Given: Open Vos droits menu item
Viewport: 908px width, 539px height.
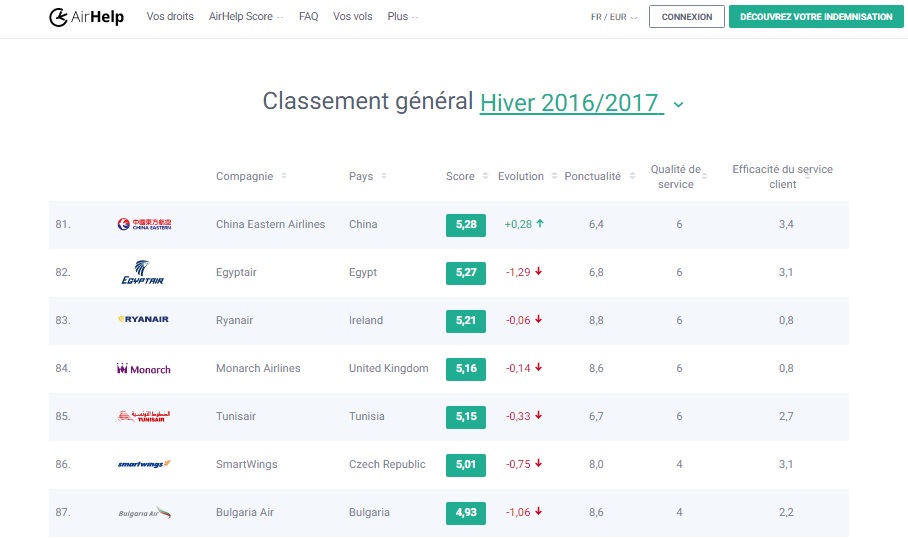Looking at the screenshot, I should pyautogui.click(x=170, y=17).
